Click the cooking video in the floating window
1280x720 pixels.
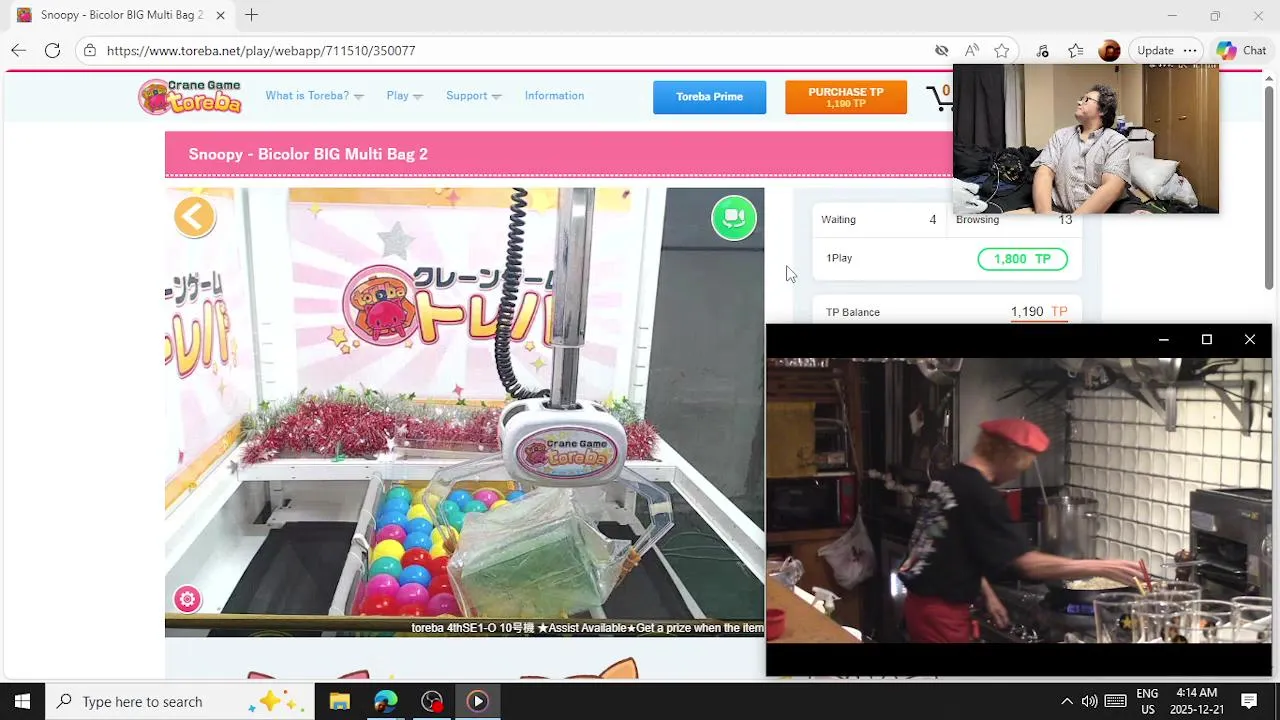[x=1019, y=500]
